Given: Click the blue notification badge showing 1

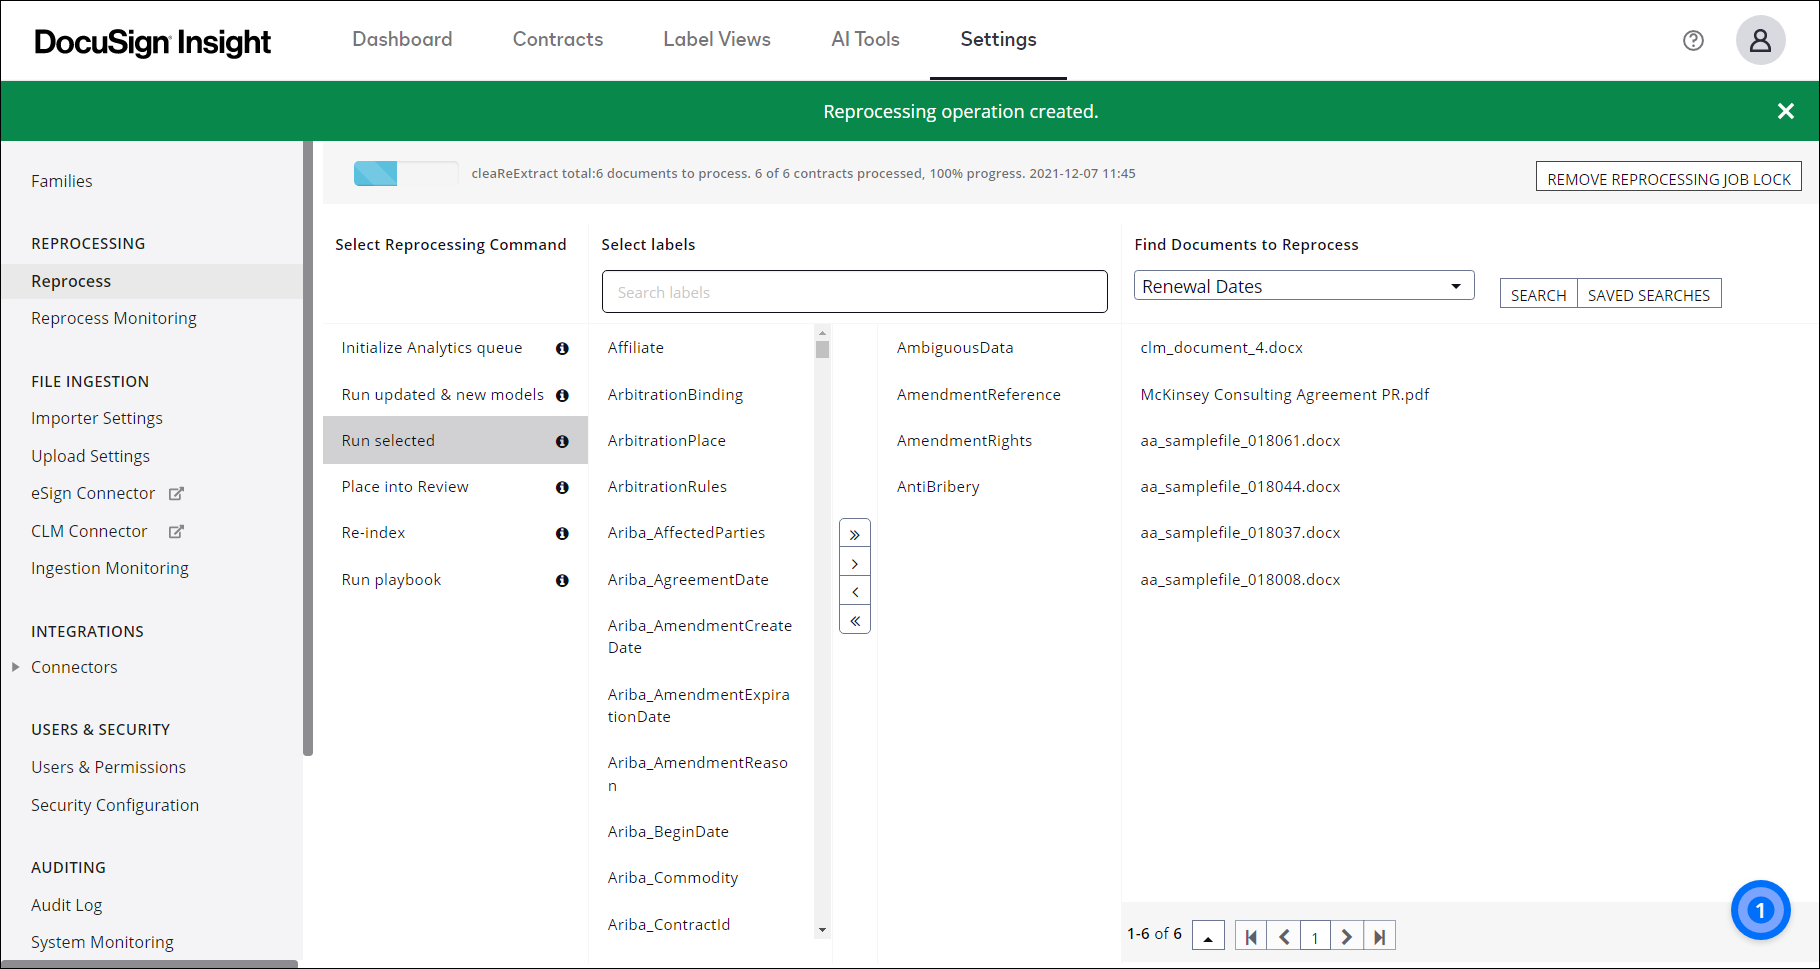Looking at the screenshot, I should [1761, 910].
